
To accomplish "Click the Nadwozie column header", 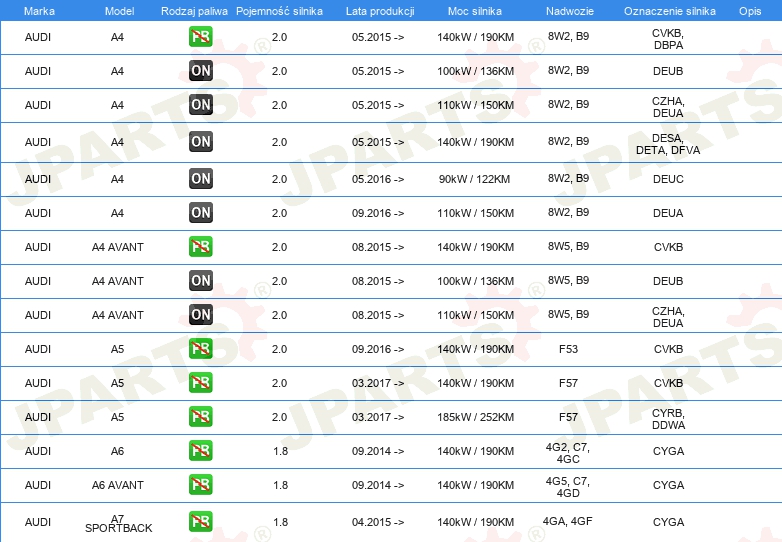I will tap(570, 11).
